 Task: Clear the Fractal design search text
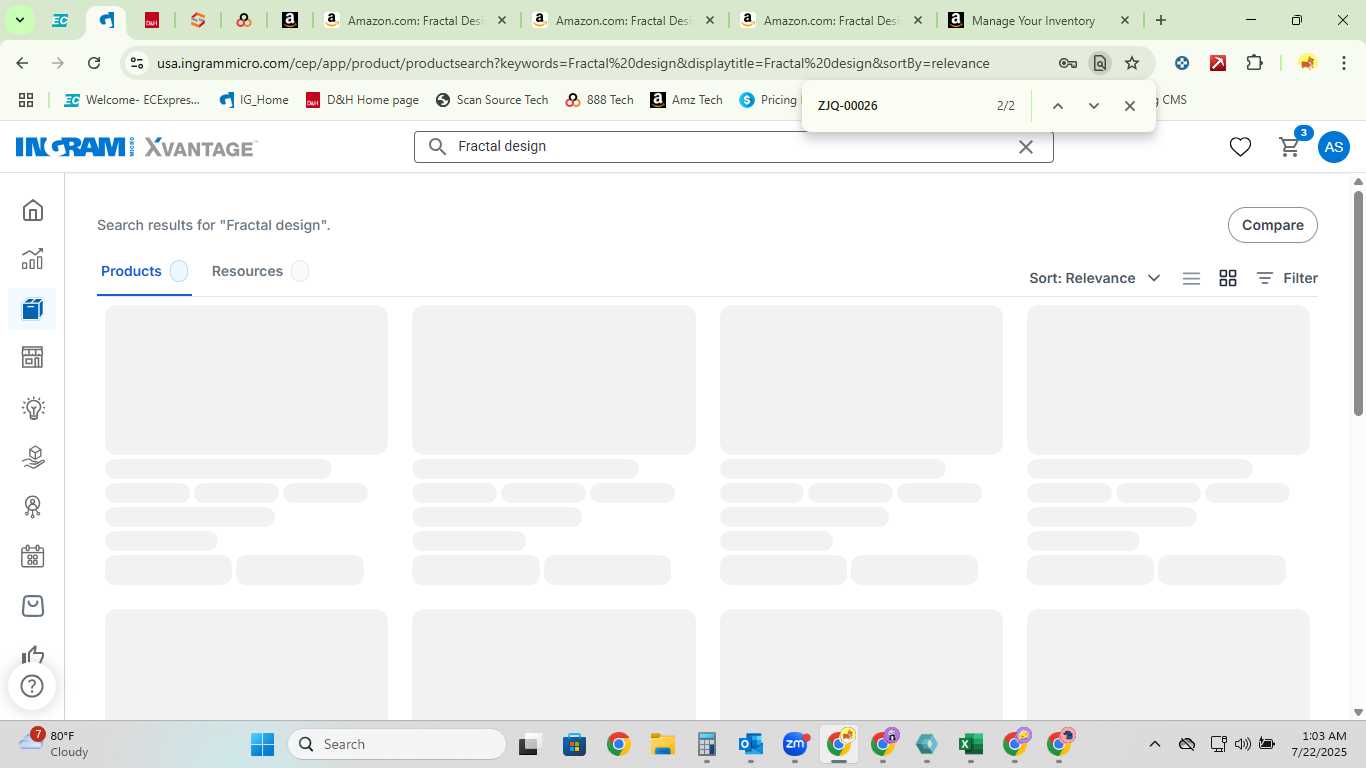pos(1025,147)
